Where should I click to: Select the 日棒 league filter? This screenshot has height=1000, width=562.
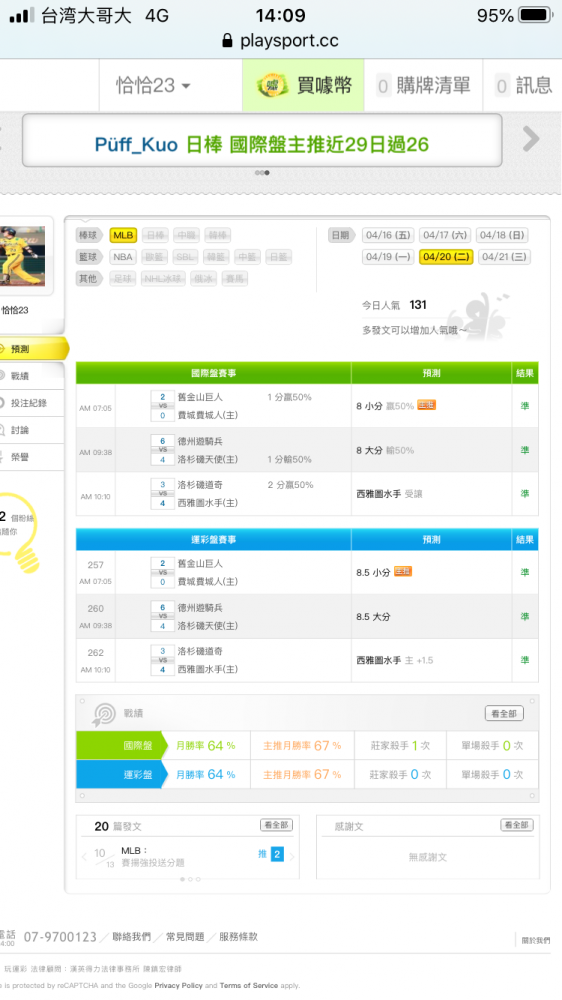(156, 235)
